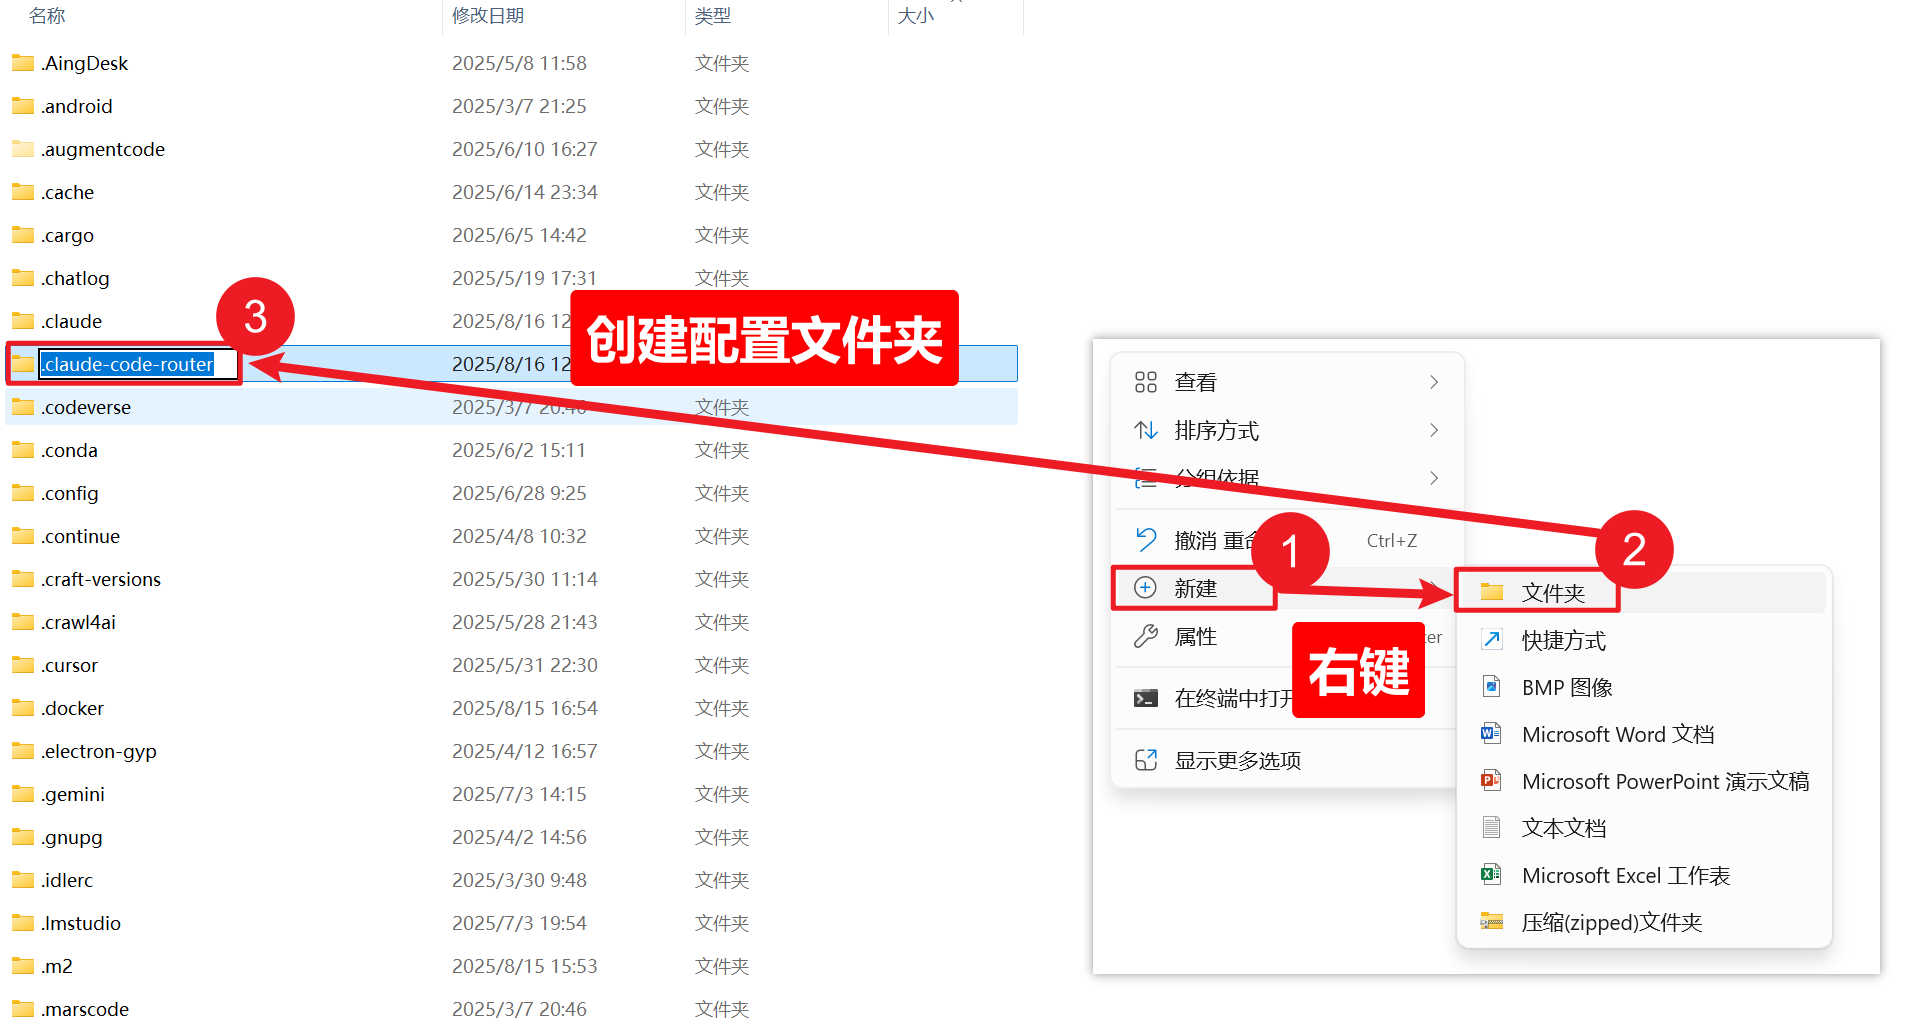Click the 文本文档 text document icon
1930x1018 pixels.
pyautogui.click(x=1492, y=827)
